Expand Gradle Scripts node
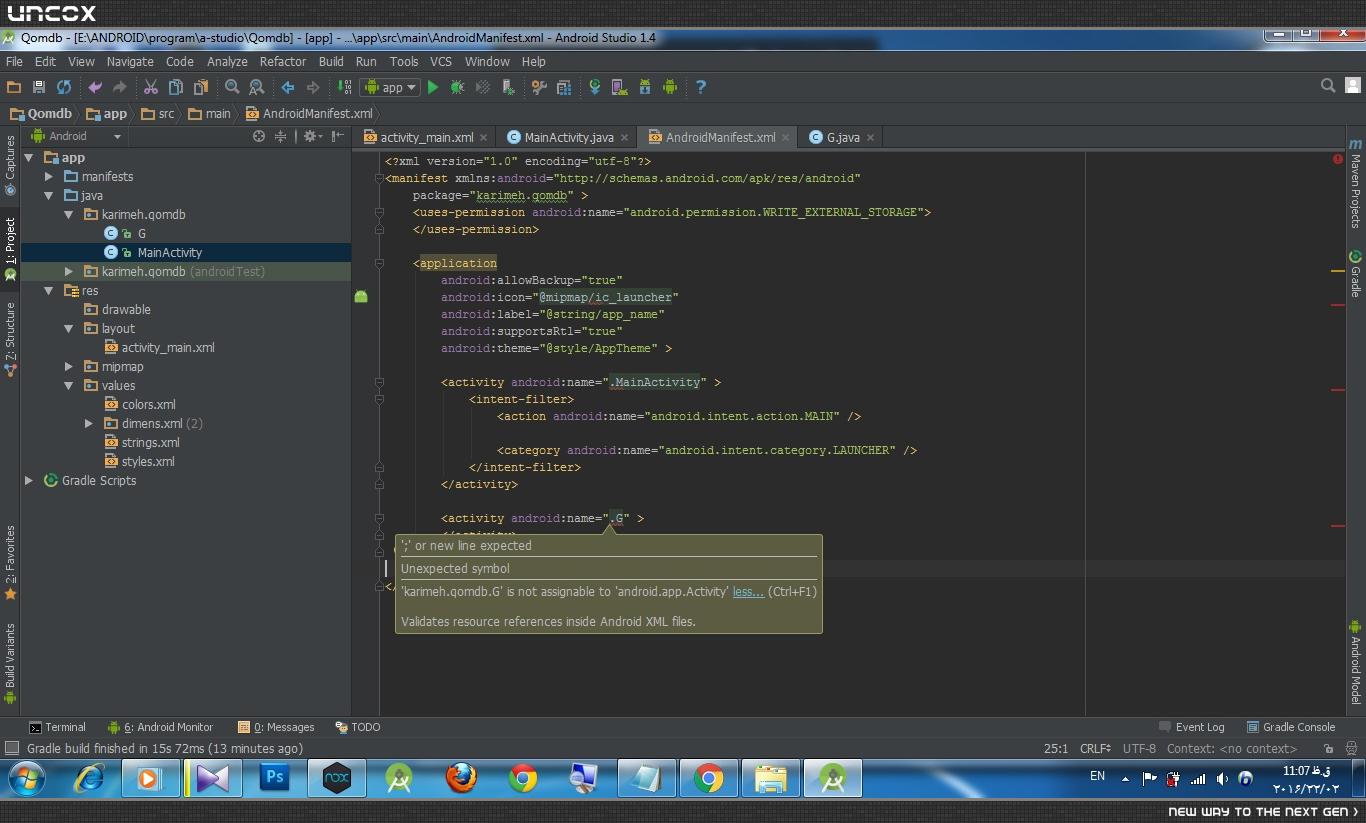Screen dimensions: 1366x823 29,481
